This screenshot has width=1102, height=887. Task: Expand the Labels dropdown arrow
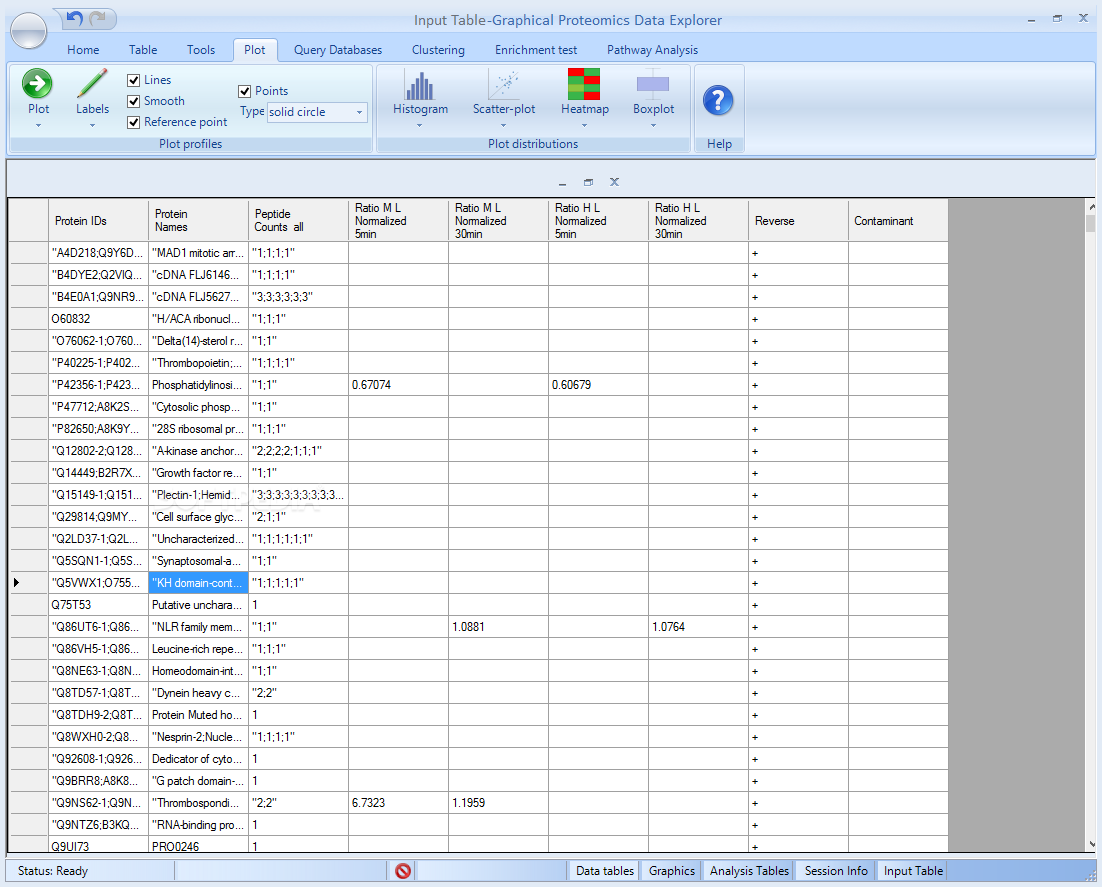[92, 126]
